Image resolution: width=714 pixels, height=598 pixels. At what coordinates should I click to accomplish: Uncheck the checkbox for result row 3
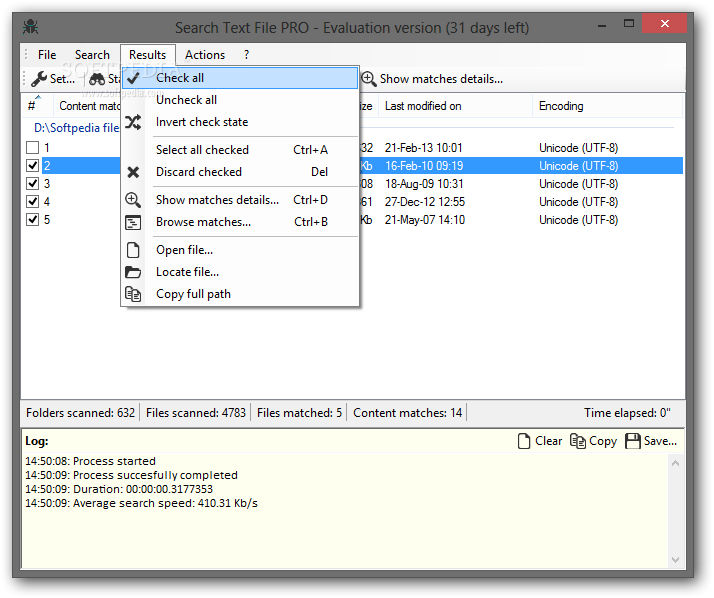pyautogui.click(x=32, y=184)
